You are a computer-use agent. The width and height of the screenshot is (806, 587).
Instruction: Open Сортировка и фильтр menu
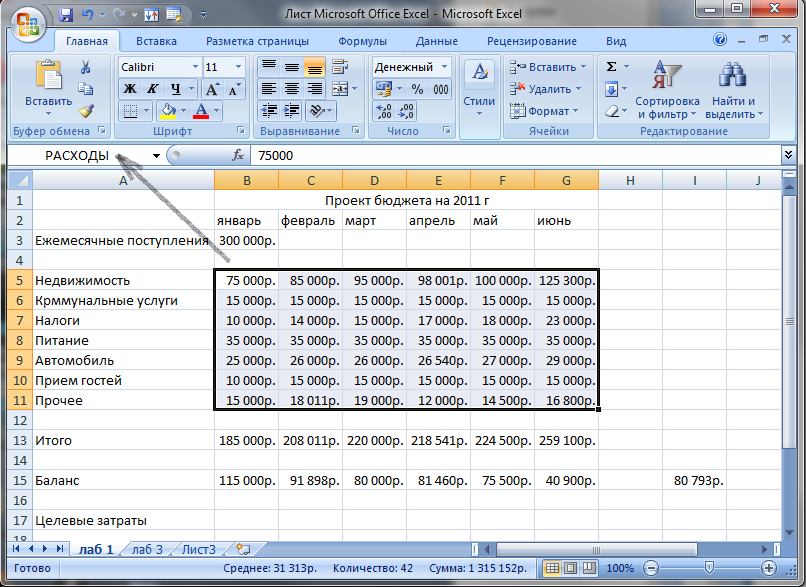(x=667, y=89)
